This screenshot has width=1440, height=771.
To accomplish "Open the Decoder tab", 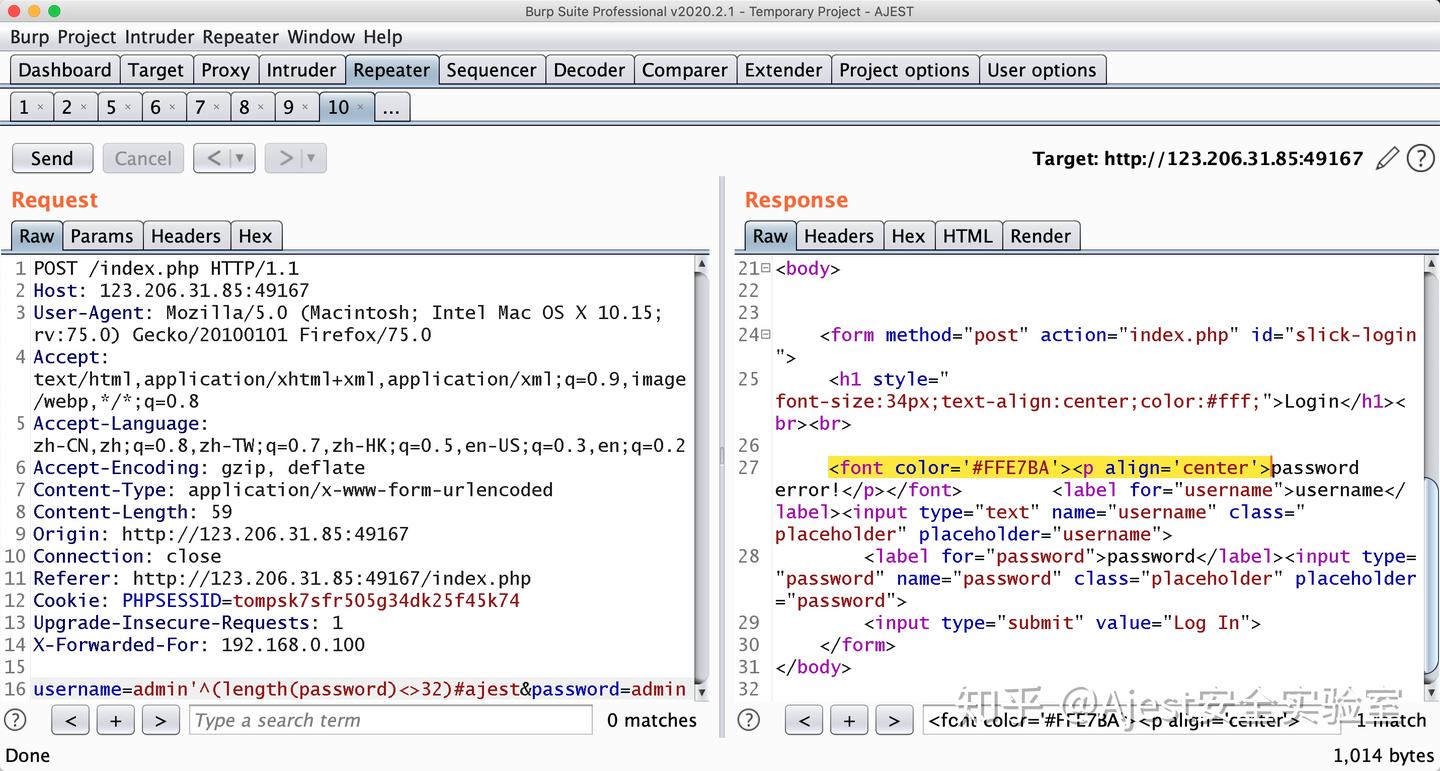I will [589, 70].
